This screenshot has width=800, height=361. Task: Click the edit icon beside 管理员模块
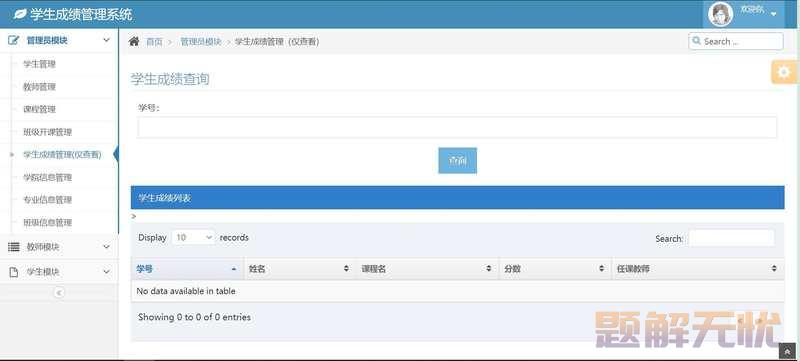click(14, 40)
